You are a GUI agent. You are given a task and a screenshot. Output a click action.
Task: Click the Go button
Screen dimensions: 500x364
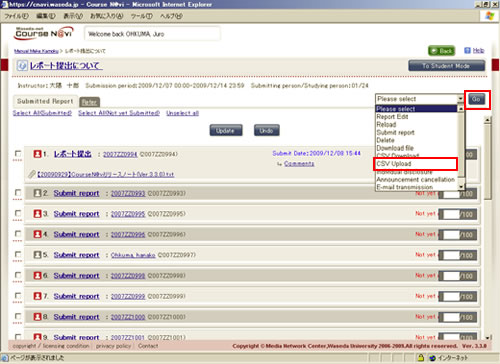click(476, 99)
